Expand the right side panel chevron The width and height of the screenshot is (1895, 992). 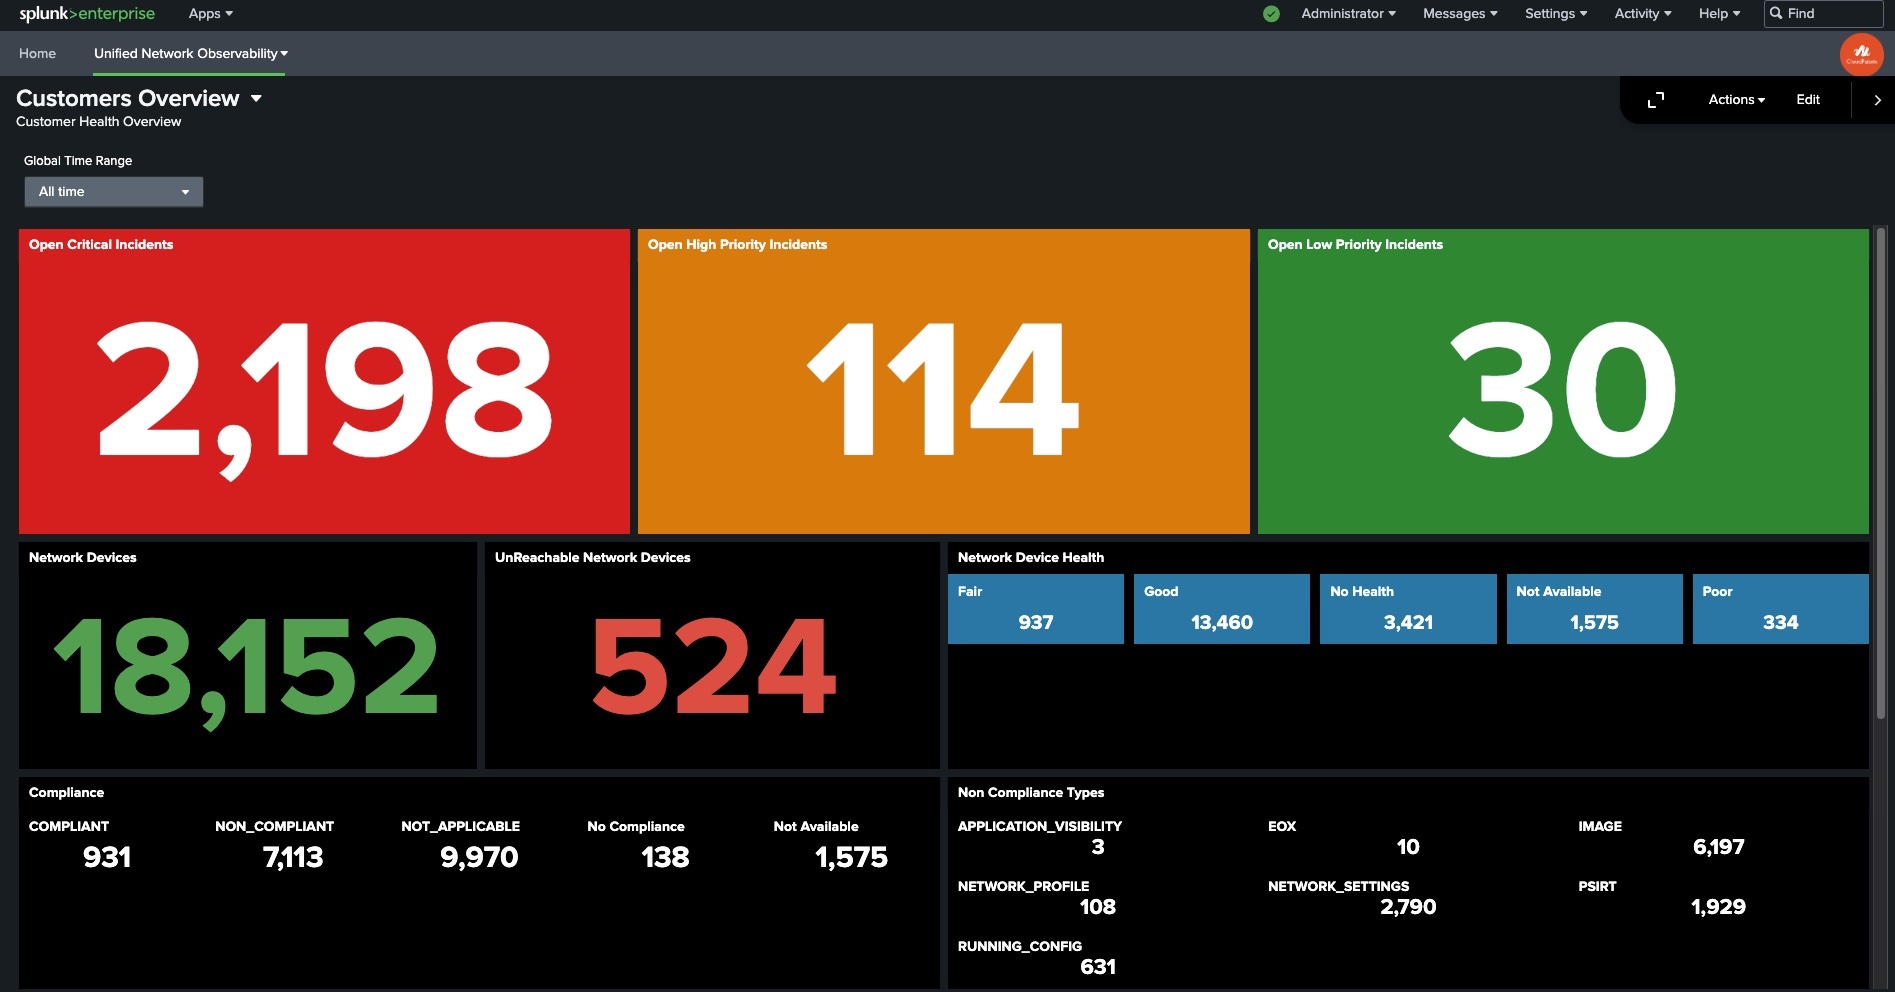point(1877,100)
